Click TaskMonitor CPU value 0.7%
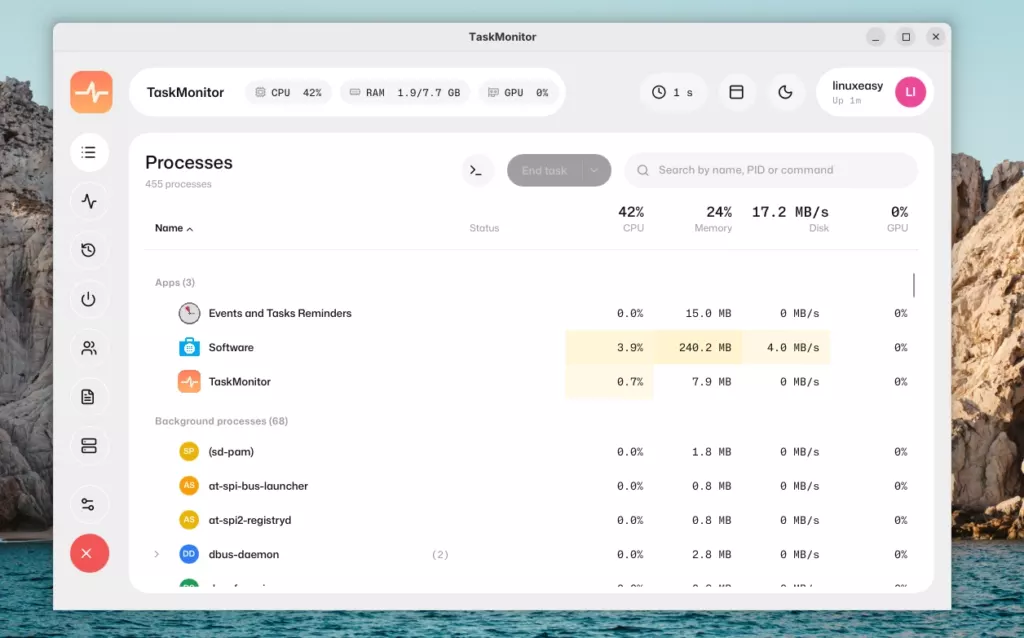The height and width of the screenshot is (638, 1024). pos(630,381)
